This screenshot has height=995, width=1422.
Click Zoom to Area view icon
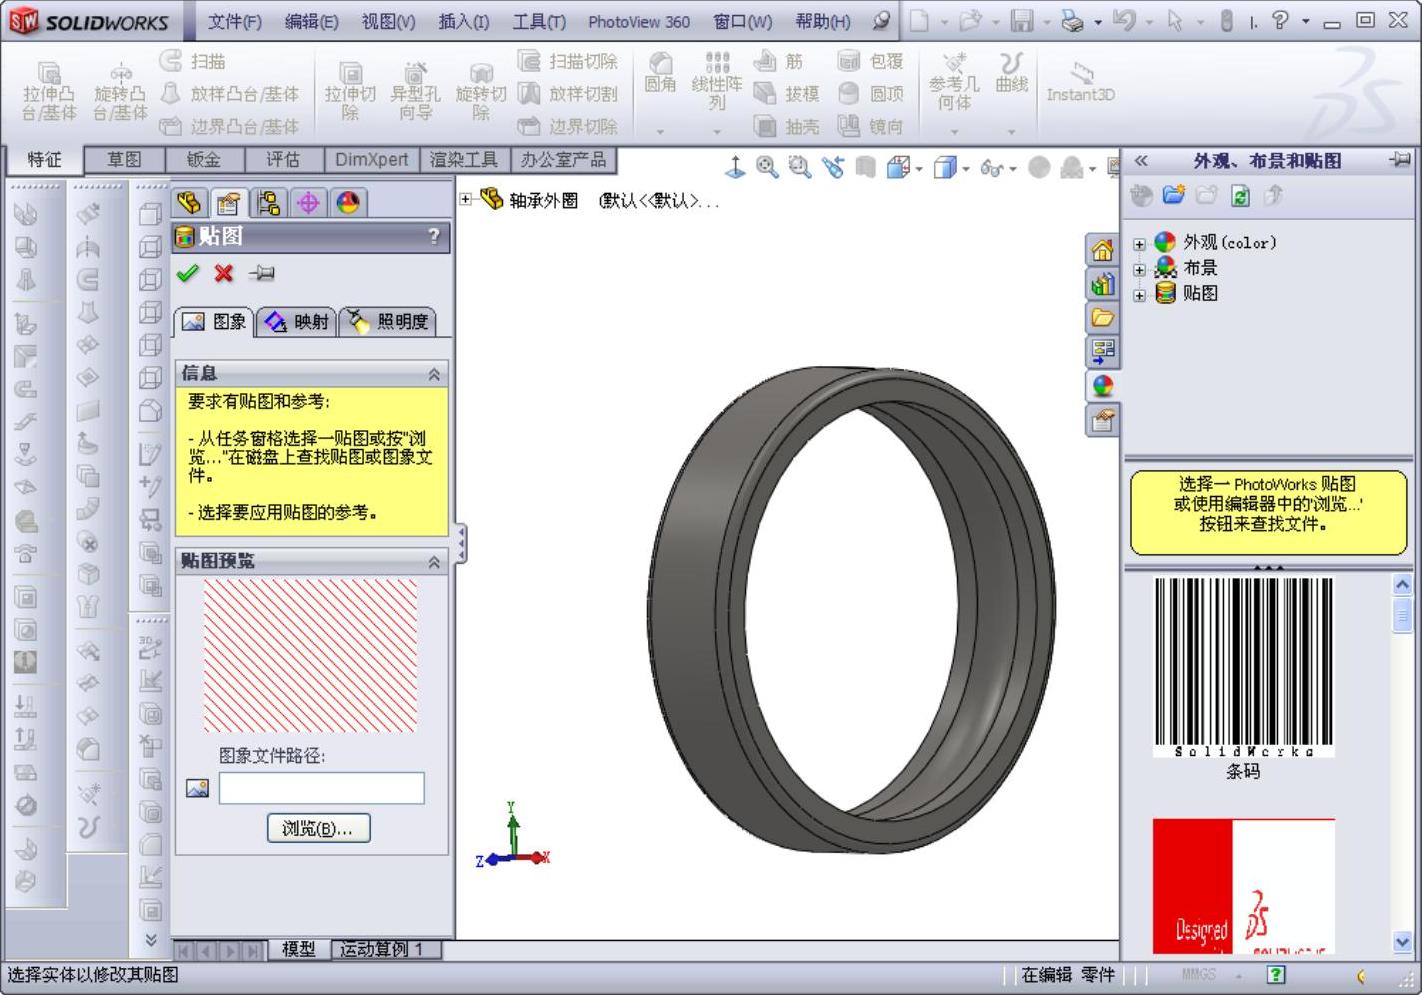click(799, 167)
